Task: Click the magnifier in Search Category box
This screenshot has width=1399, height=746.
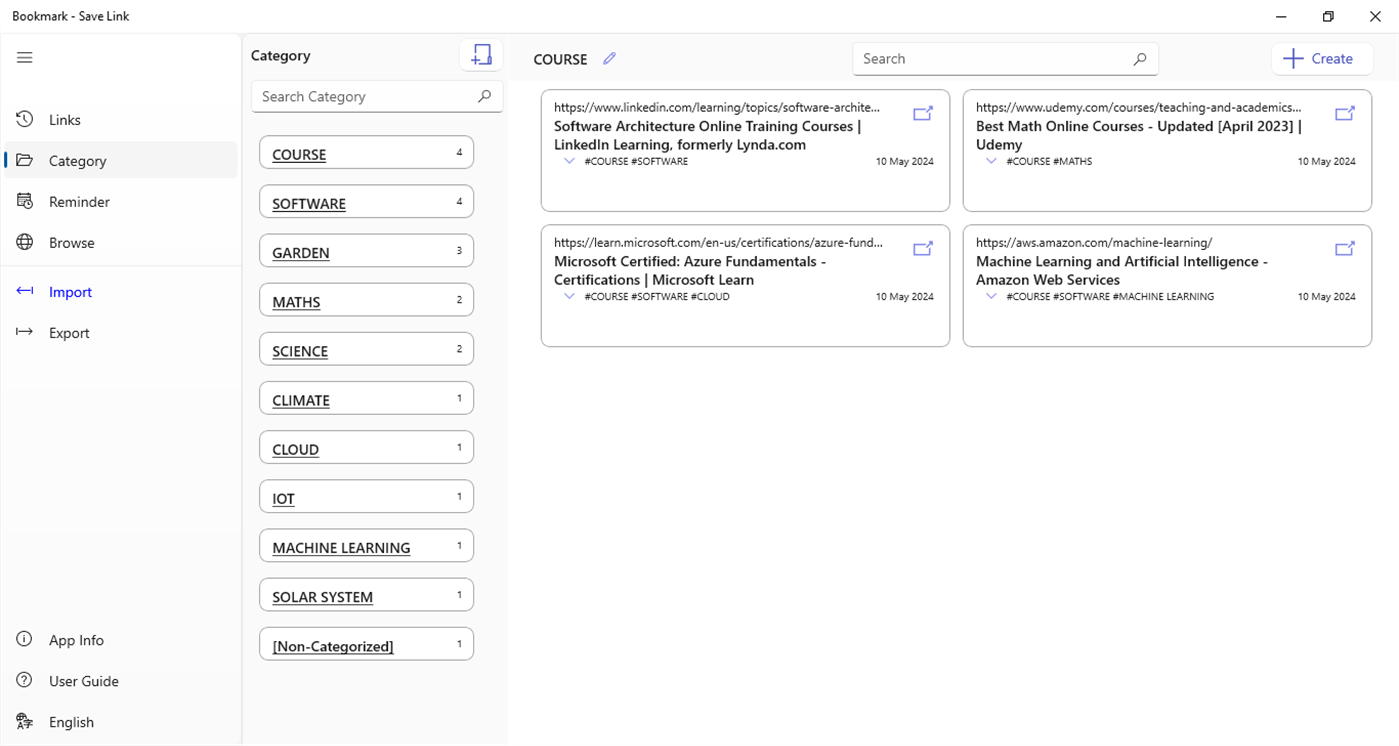Action: (x=484, y=96)
